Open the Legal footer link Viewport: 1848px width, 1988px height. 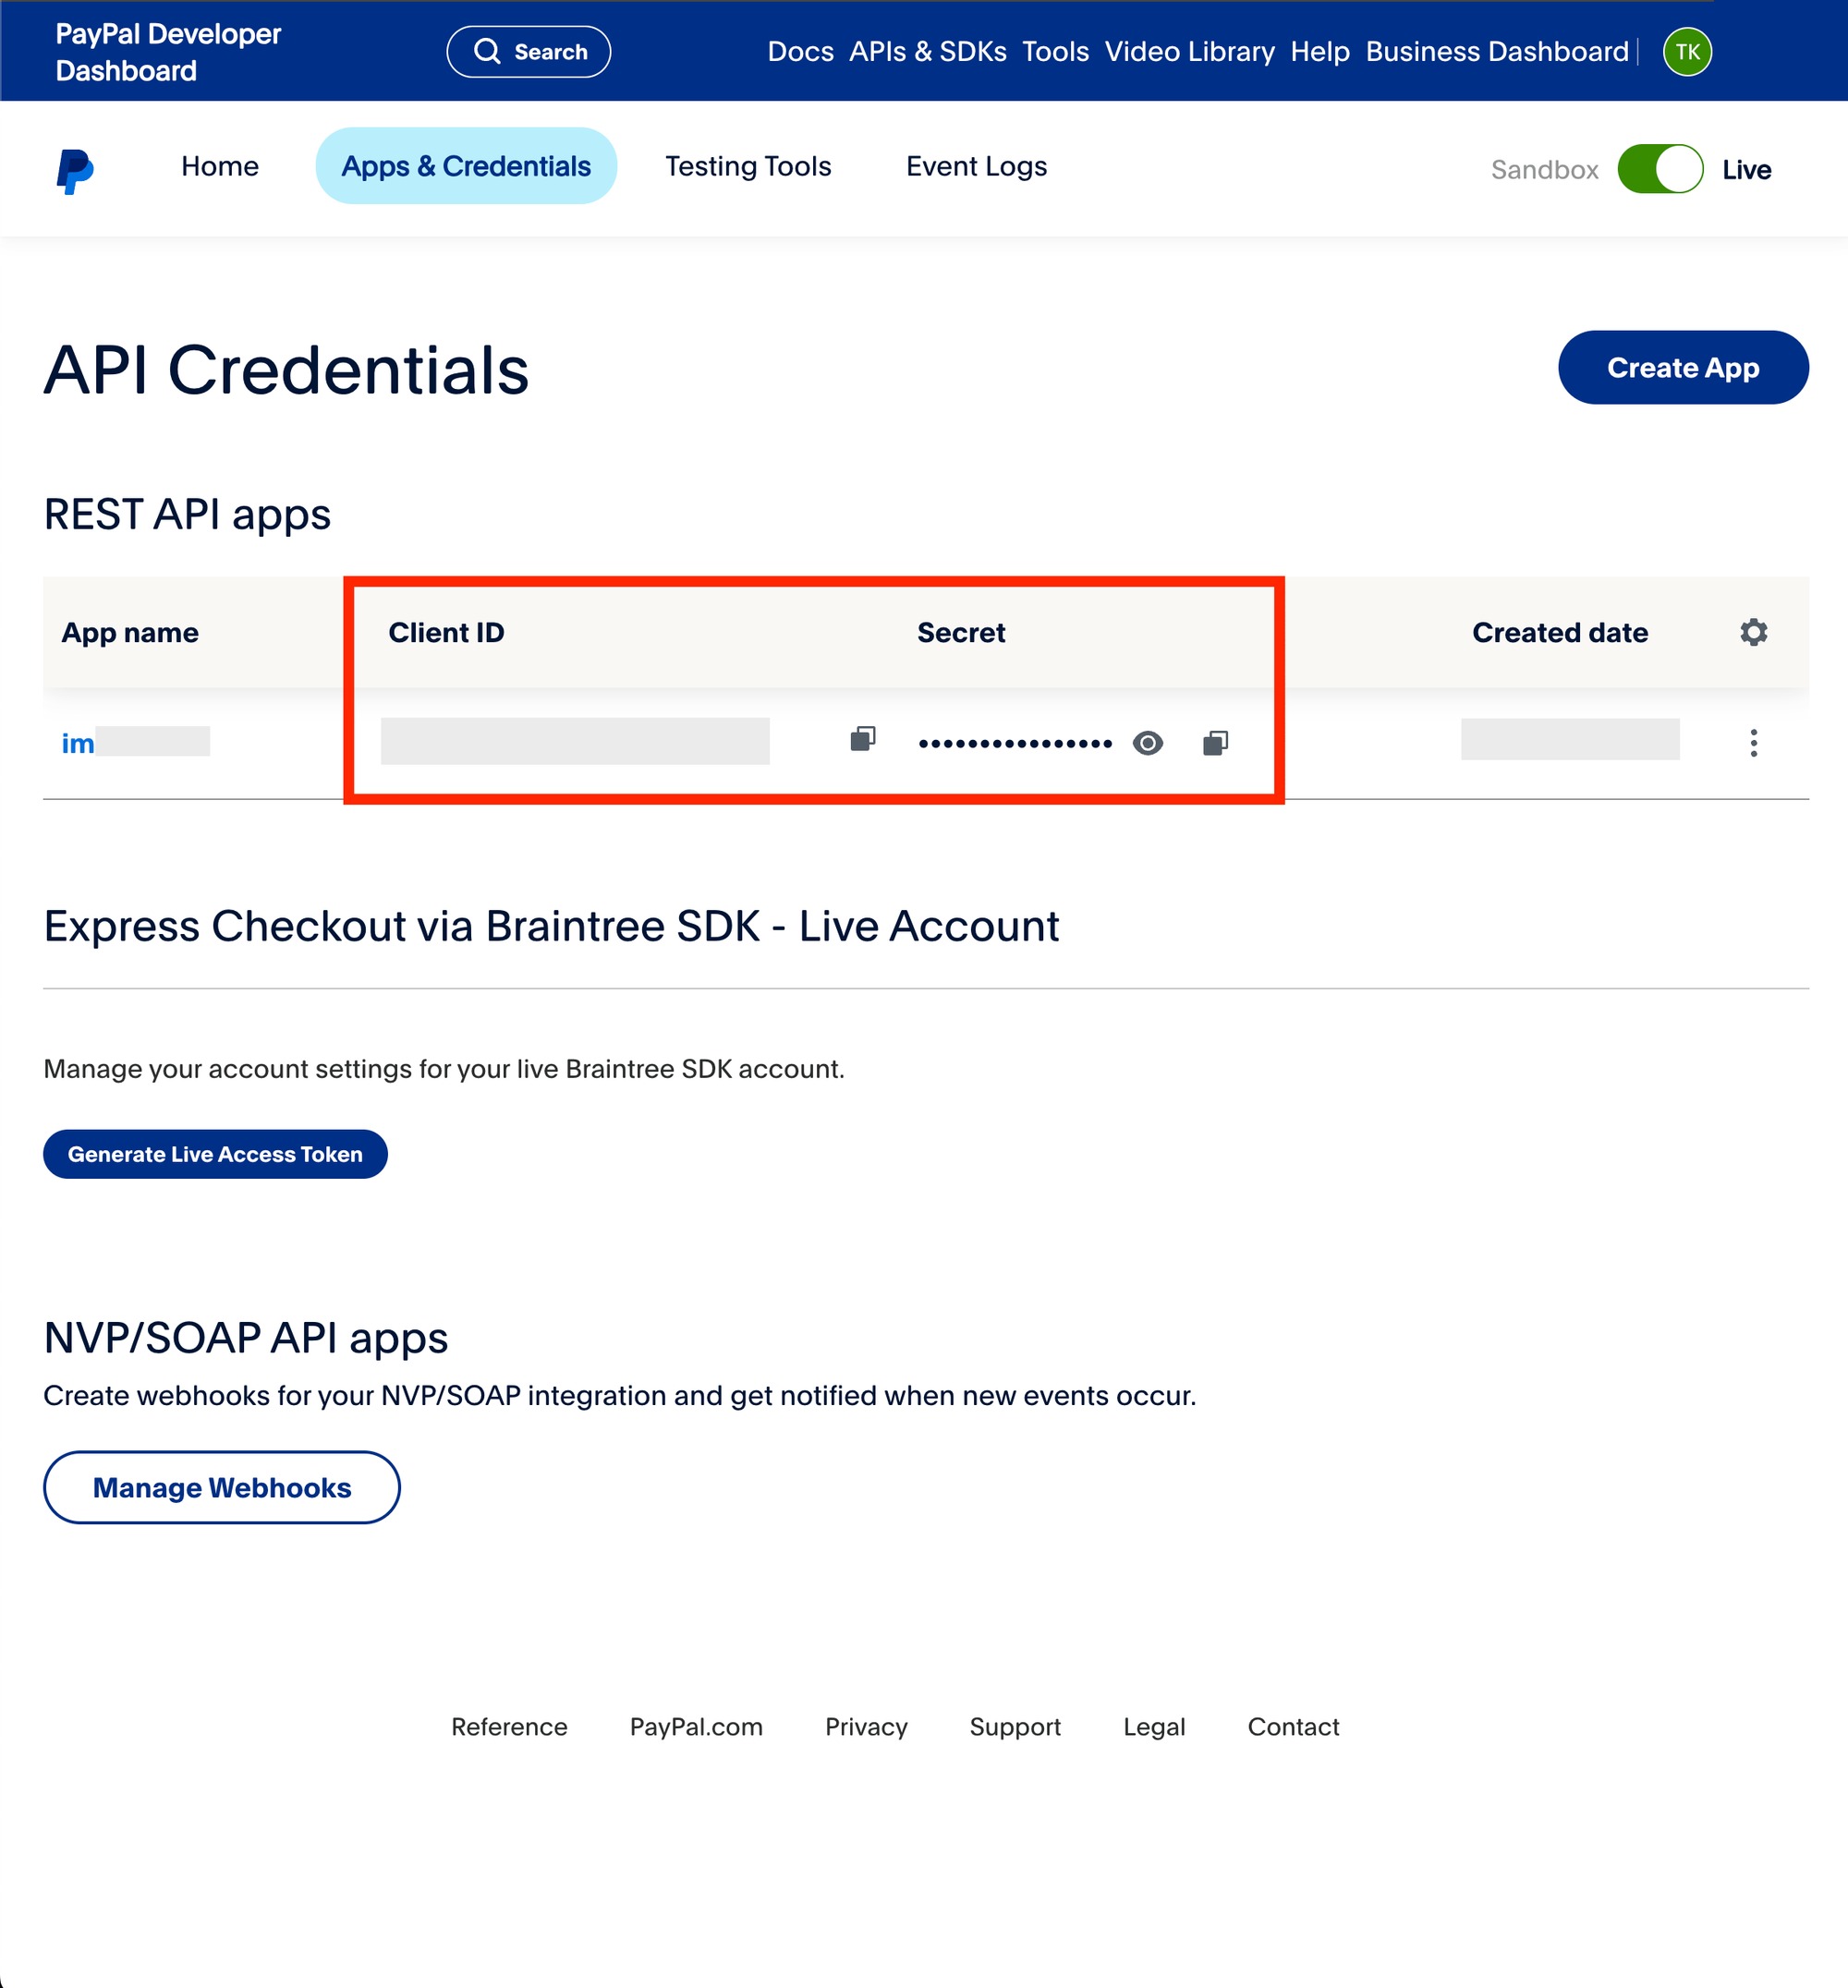(1154, 1727)
